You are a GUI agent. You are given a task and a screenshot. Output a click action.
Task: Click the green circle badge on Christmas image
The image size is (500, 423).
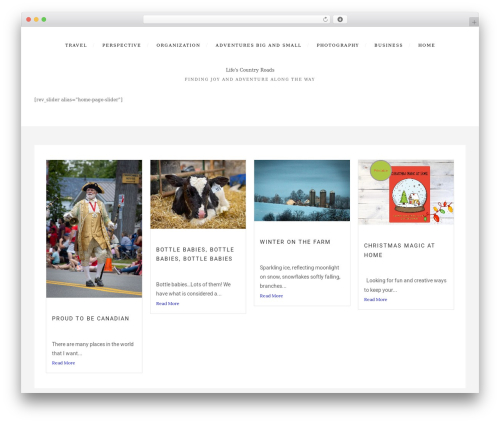(381, 171)
